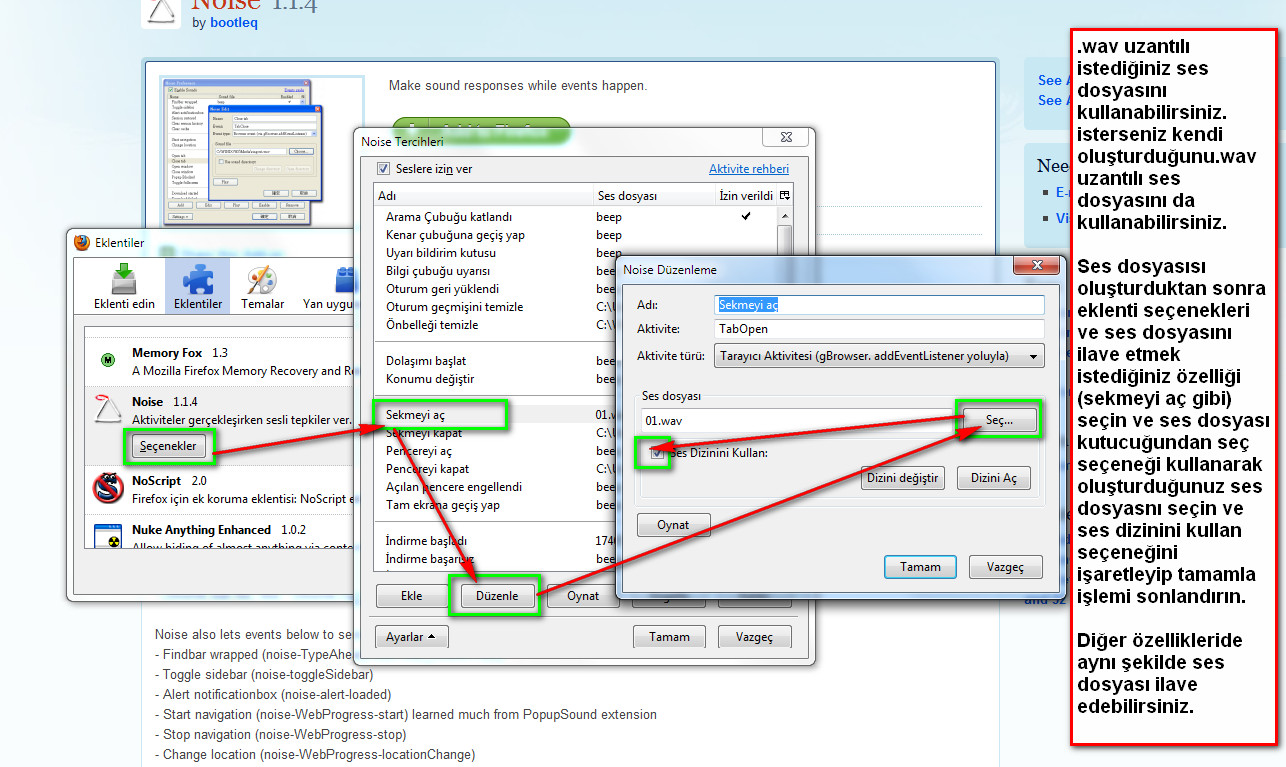
Task: Toggle Ses Dizinini Kullan checkbox
Action: [x=656, y=453]
